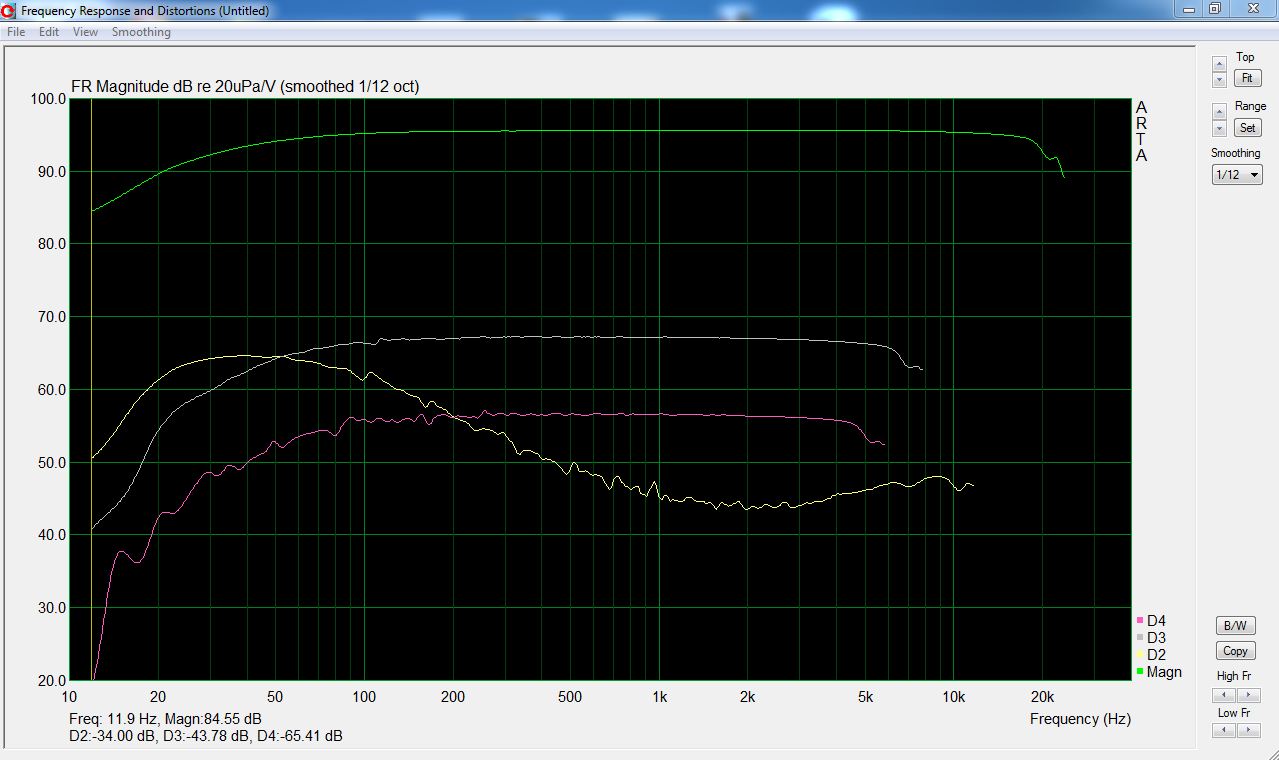Click the pink D4 legend swatch
Screen dimensions: 1279x760
(1140, 621)
